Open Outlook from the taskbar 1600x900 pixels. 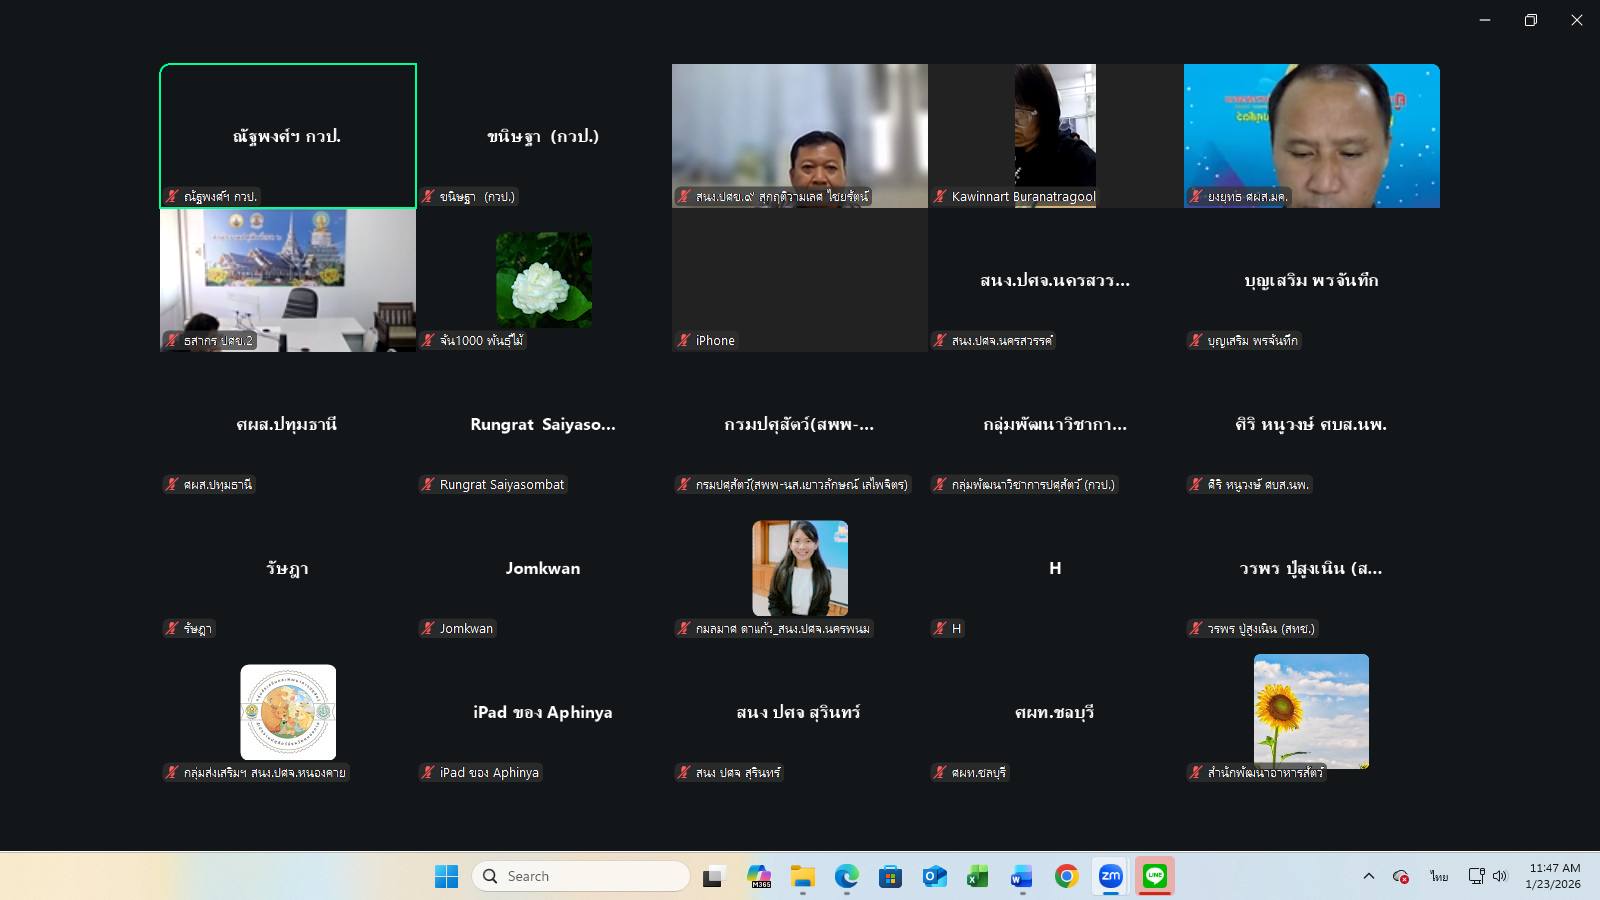tap(934, 877)
